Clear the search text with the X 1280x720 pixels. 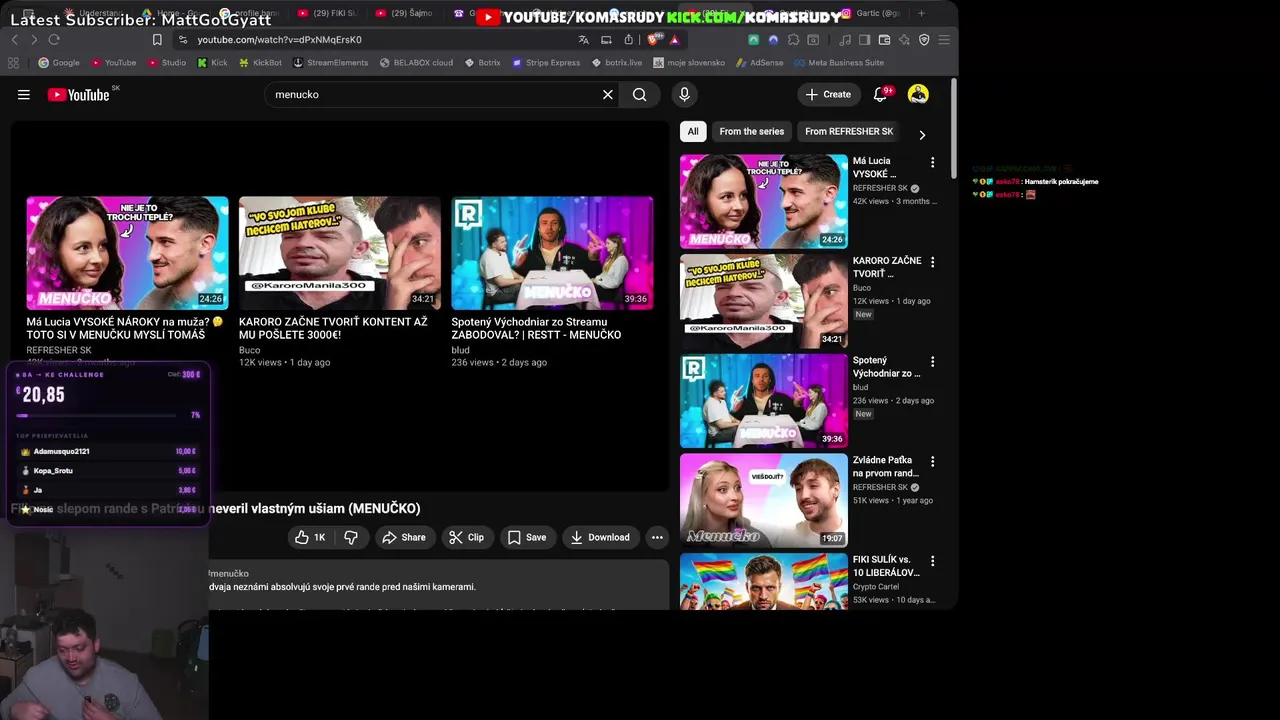[607, 95]
